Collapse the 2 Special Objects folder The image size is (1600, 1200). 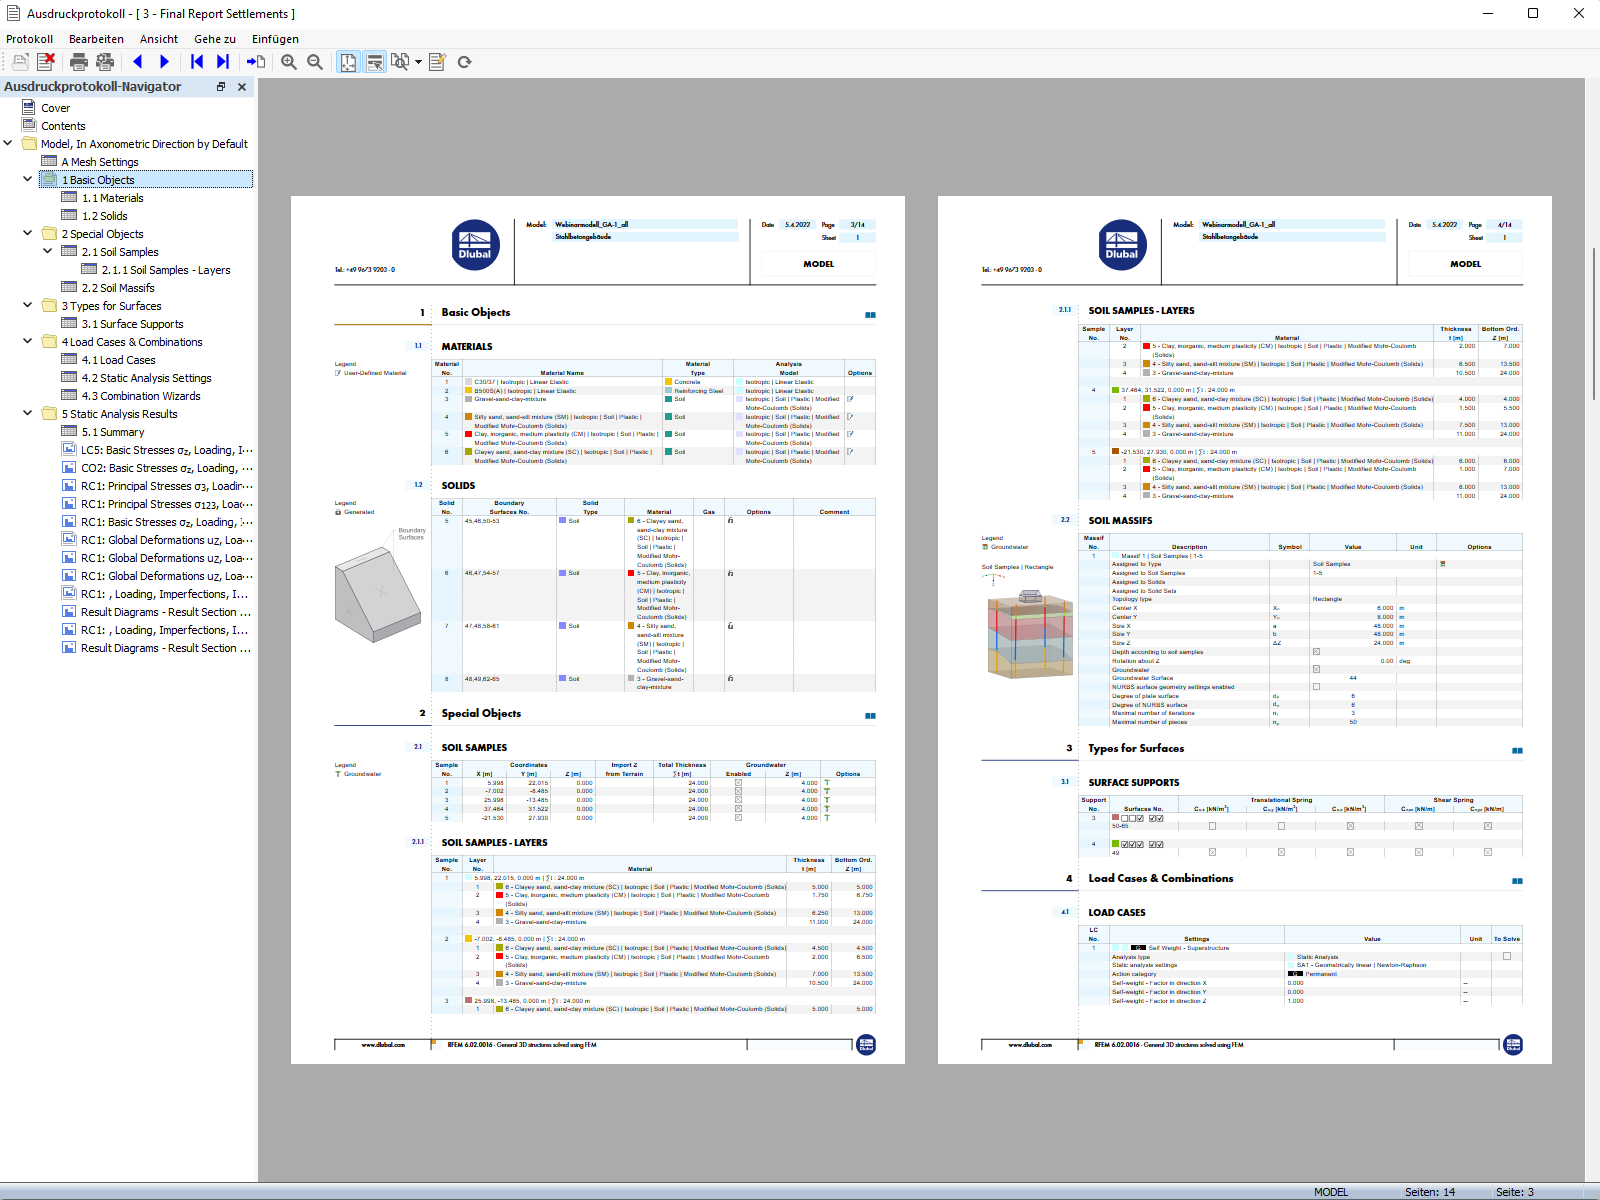28,233
